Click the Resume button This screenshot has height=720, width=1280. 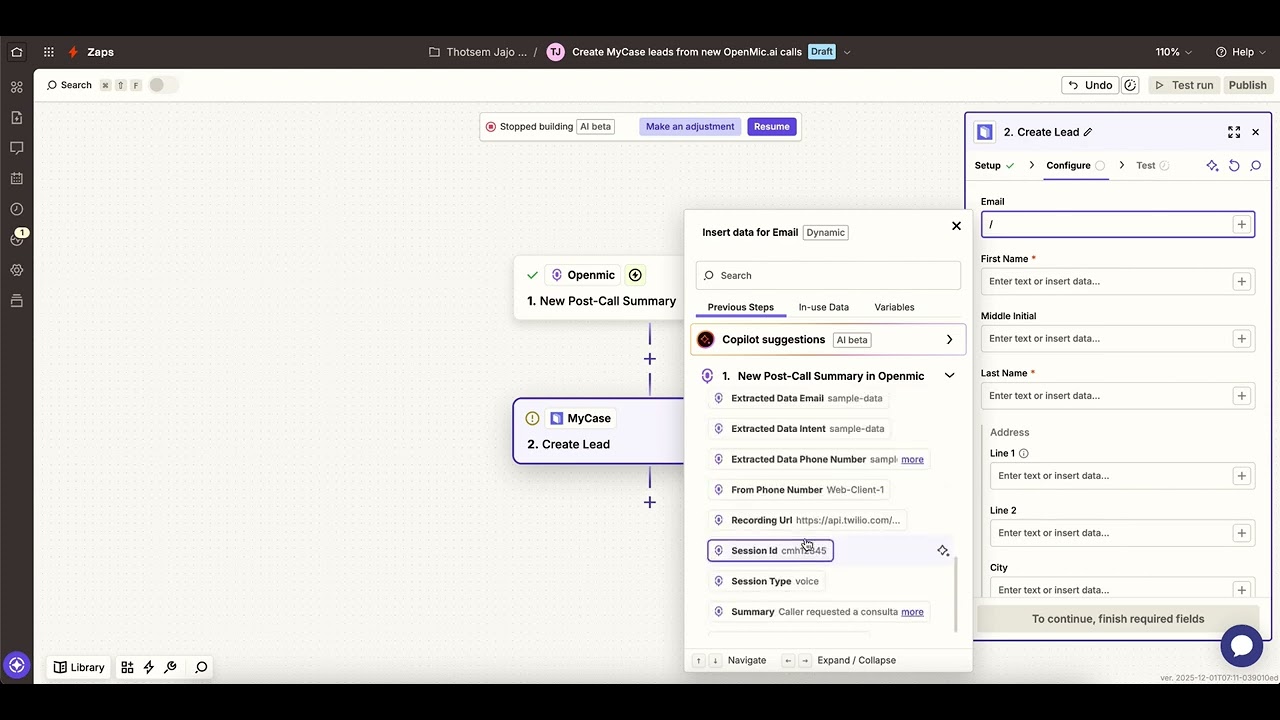pyautogui.click(x=772, y=127)
